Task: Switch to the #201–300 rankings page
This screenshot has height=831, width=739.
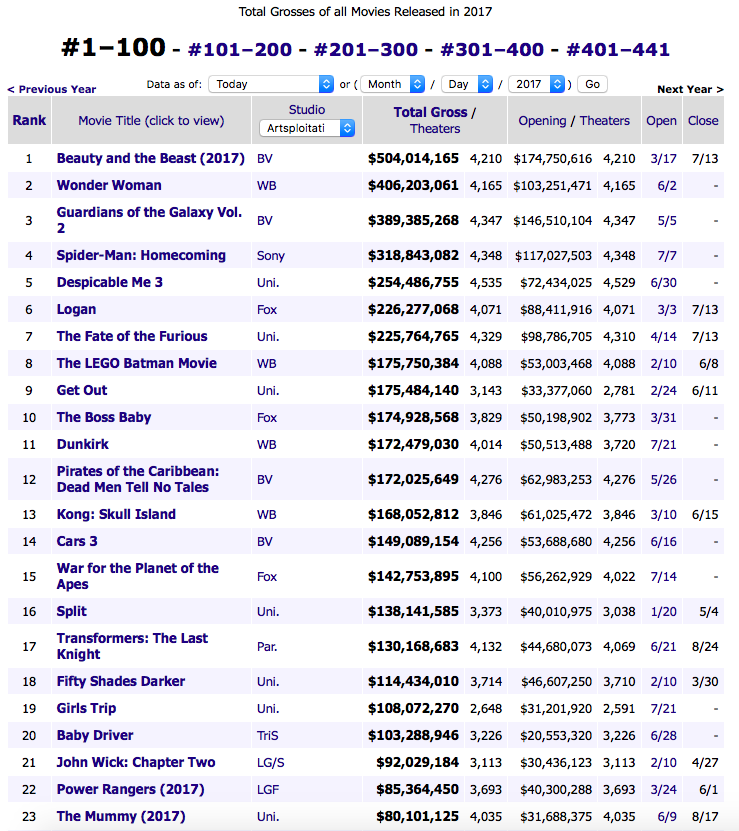Action: click(x=368, y=49)
